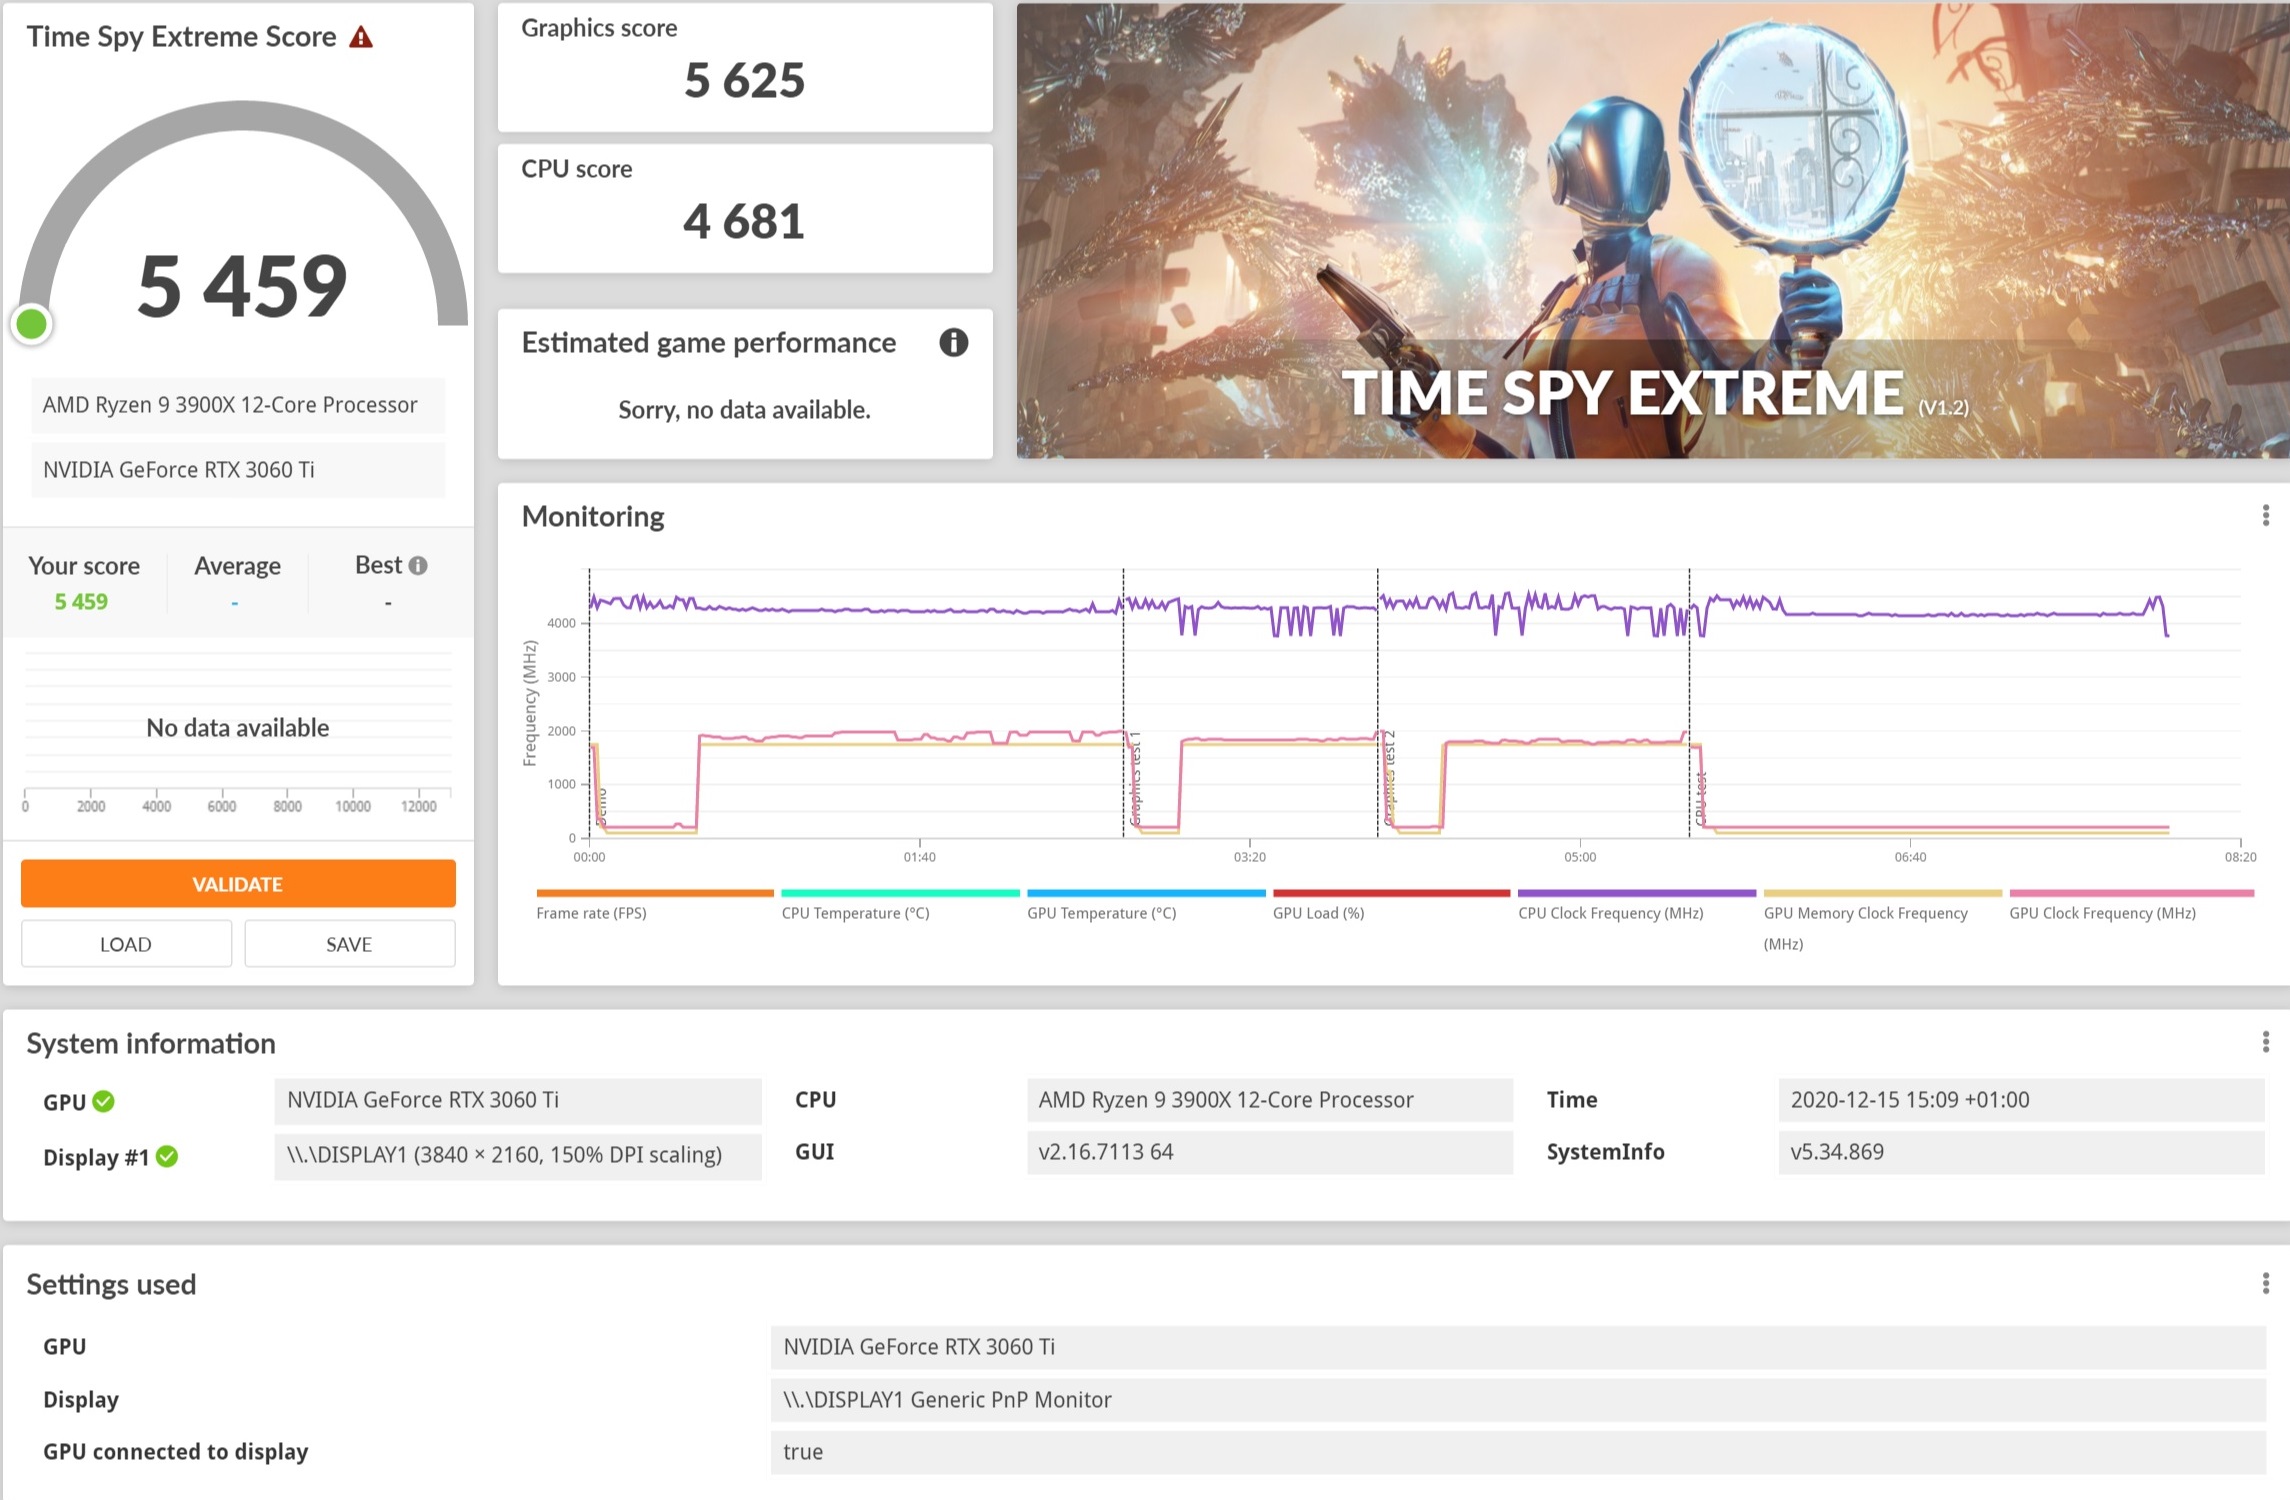Click the System information GPU value field

[x=518, y=1100]
